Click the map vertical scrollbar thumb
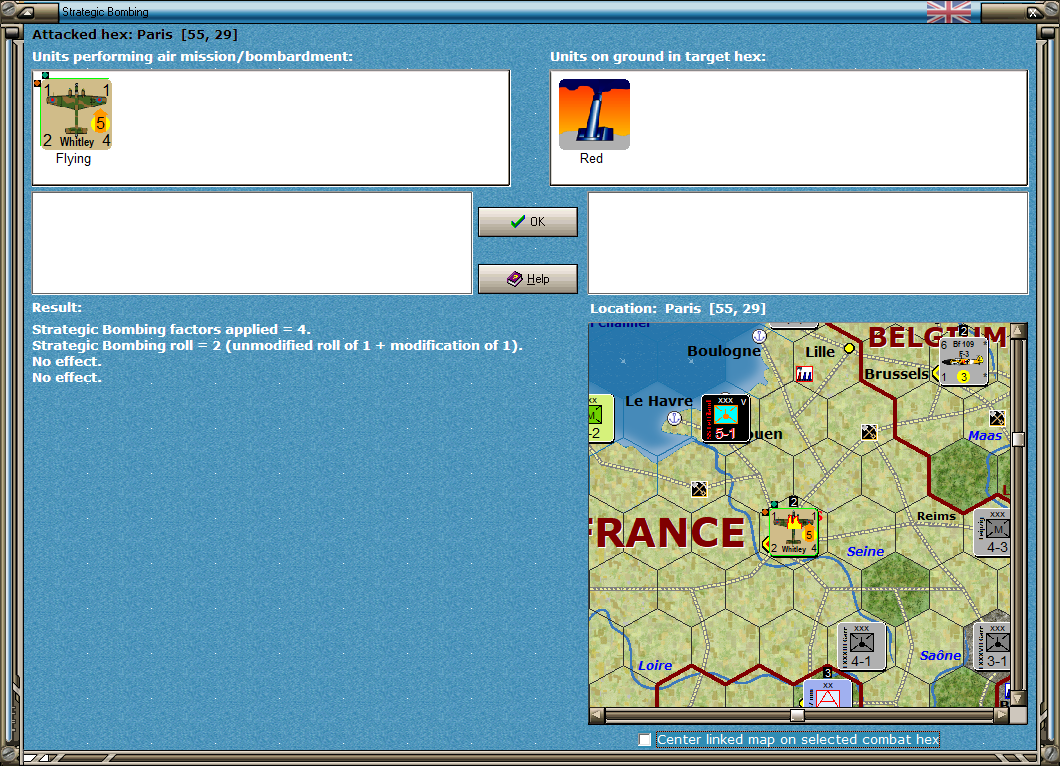 (x=1018, y=439)
